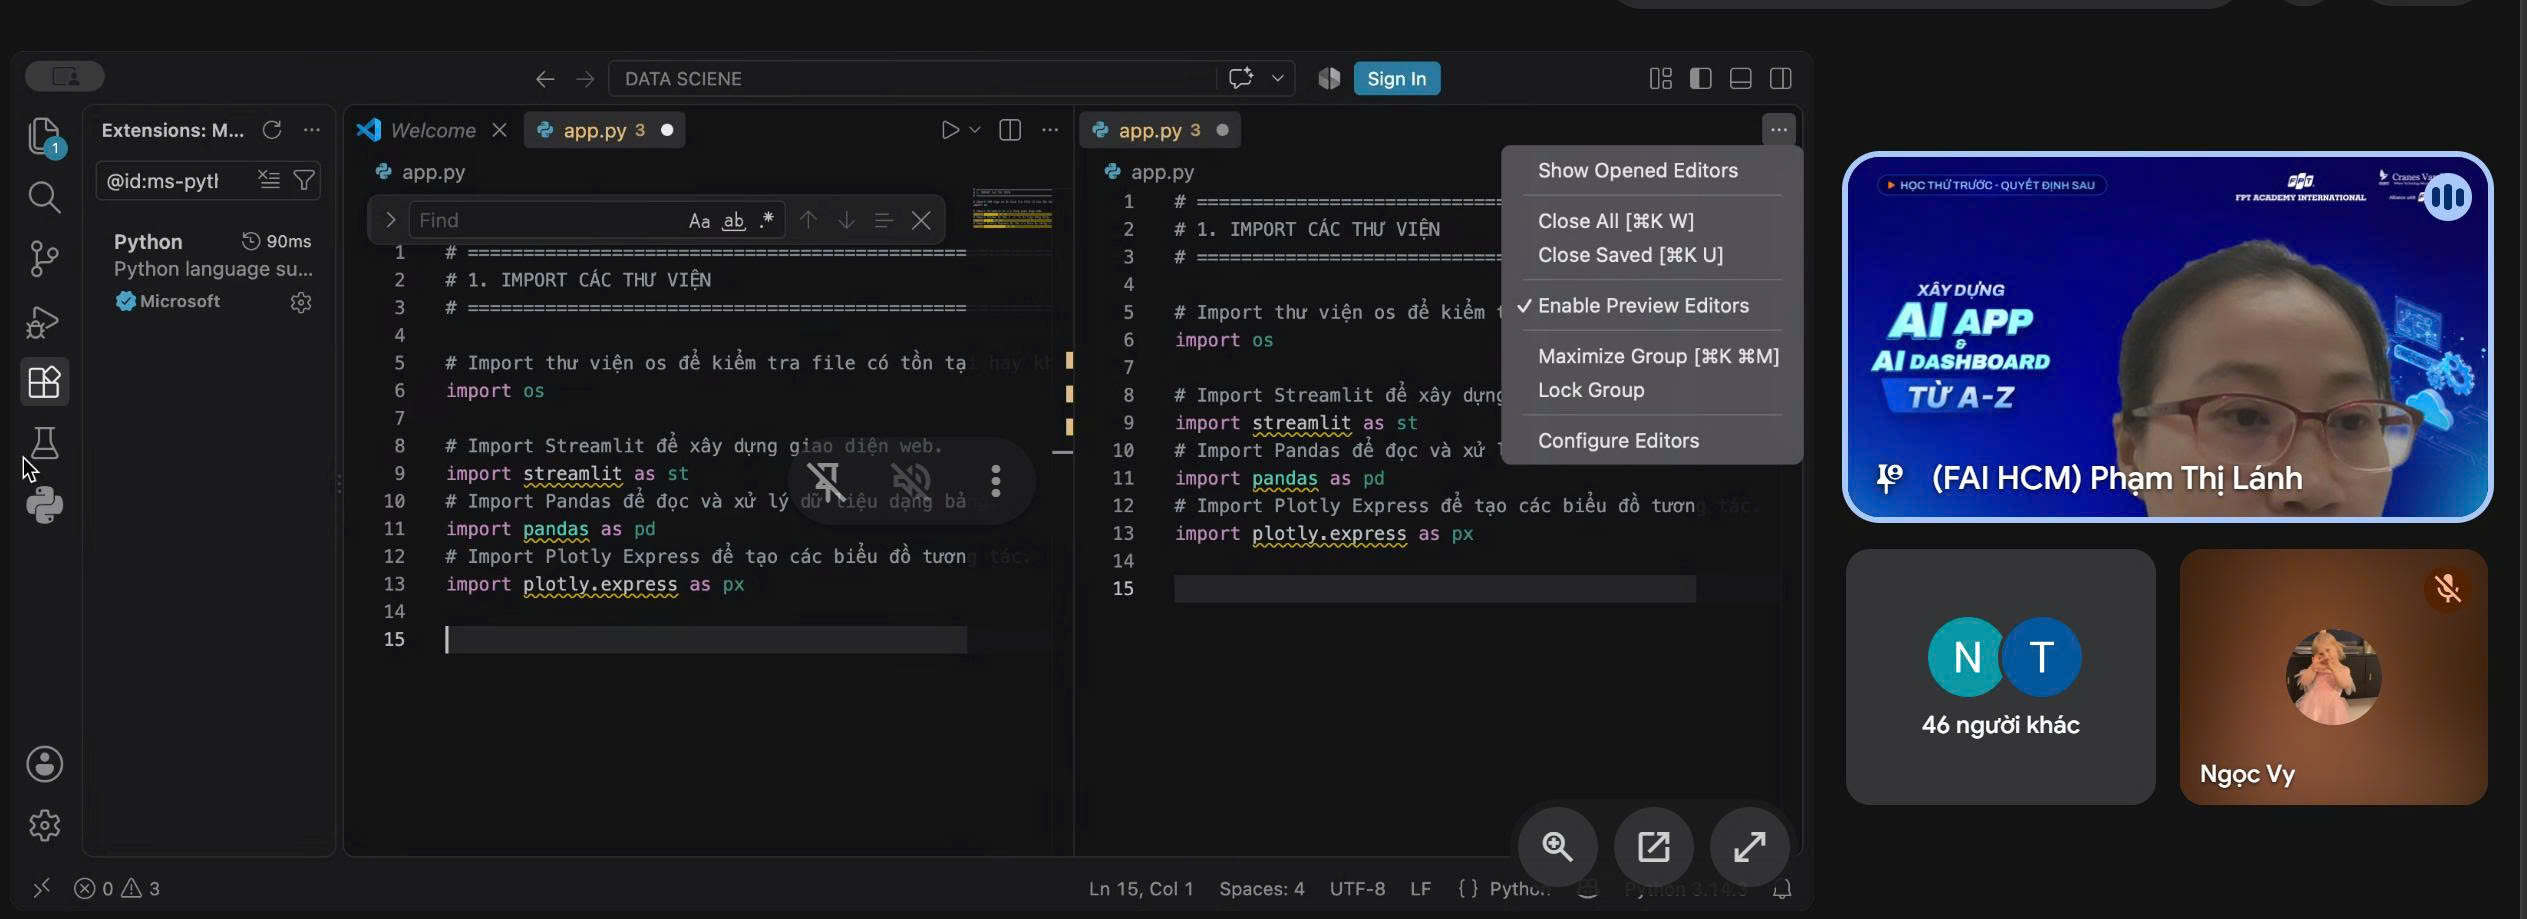Toggle Use Regular Expression in Find

point(767,221)
